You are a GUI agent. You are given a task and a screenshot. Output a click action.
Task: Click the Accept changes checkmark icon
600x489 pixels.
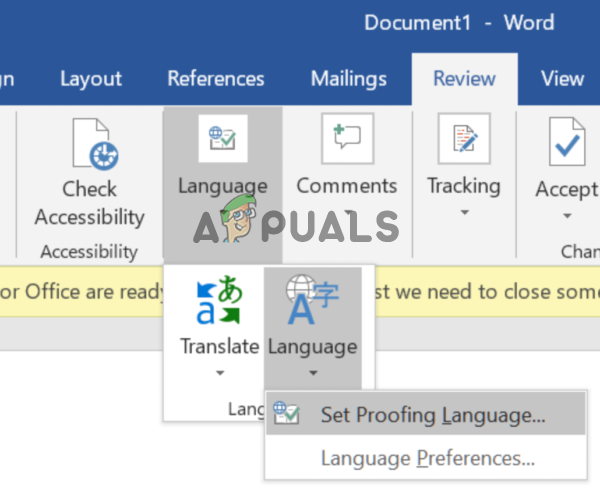(567, 142)
